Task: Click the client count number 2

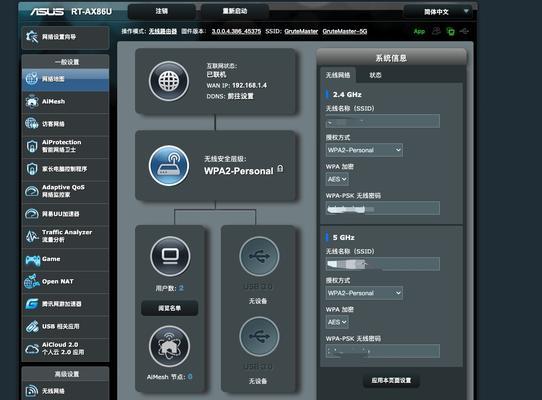Action: 181,288
